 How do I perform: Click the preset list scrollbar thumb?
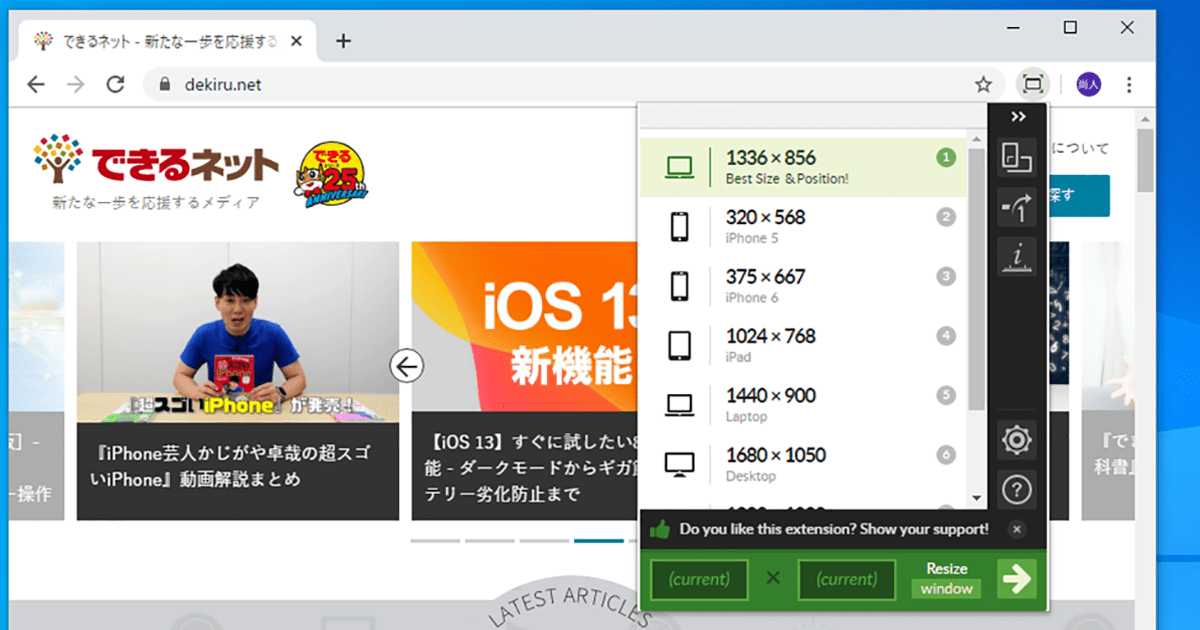coord(976,278)
